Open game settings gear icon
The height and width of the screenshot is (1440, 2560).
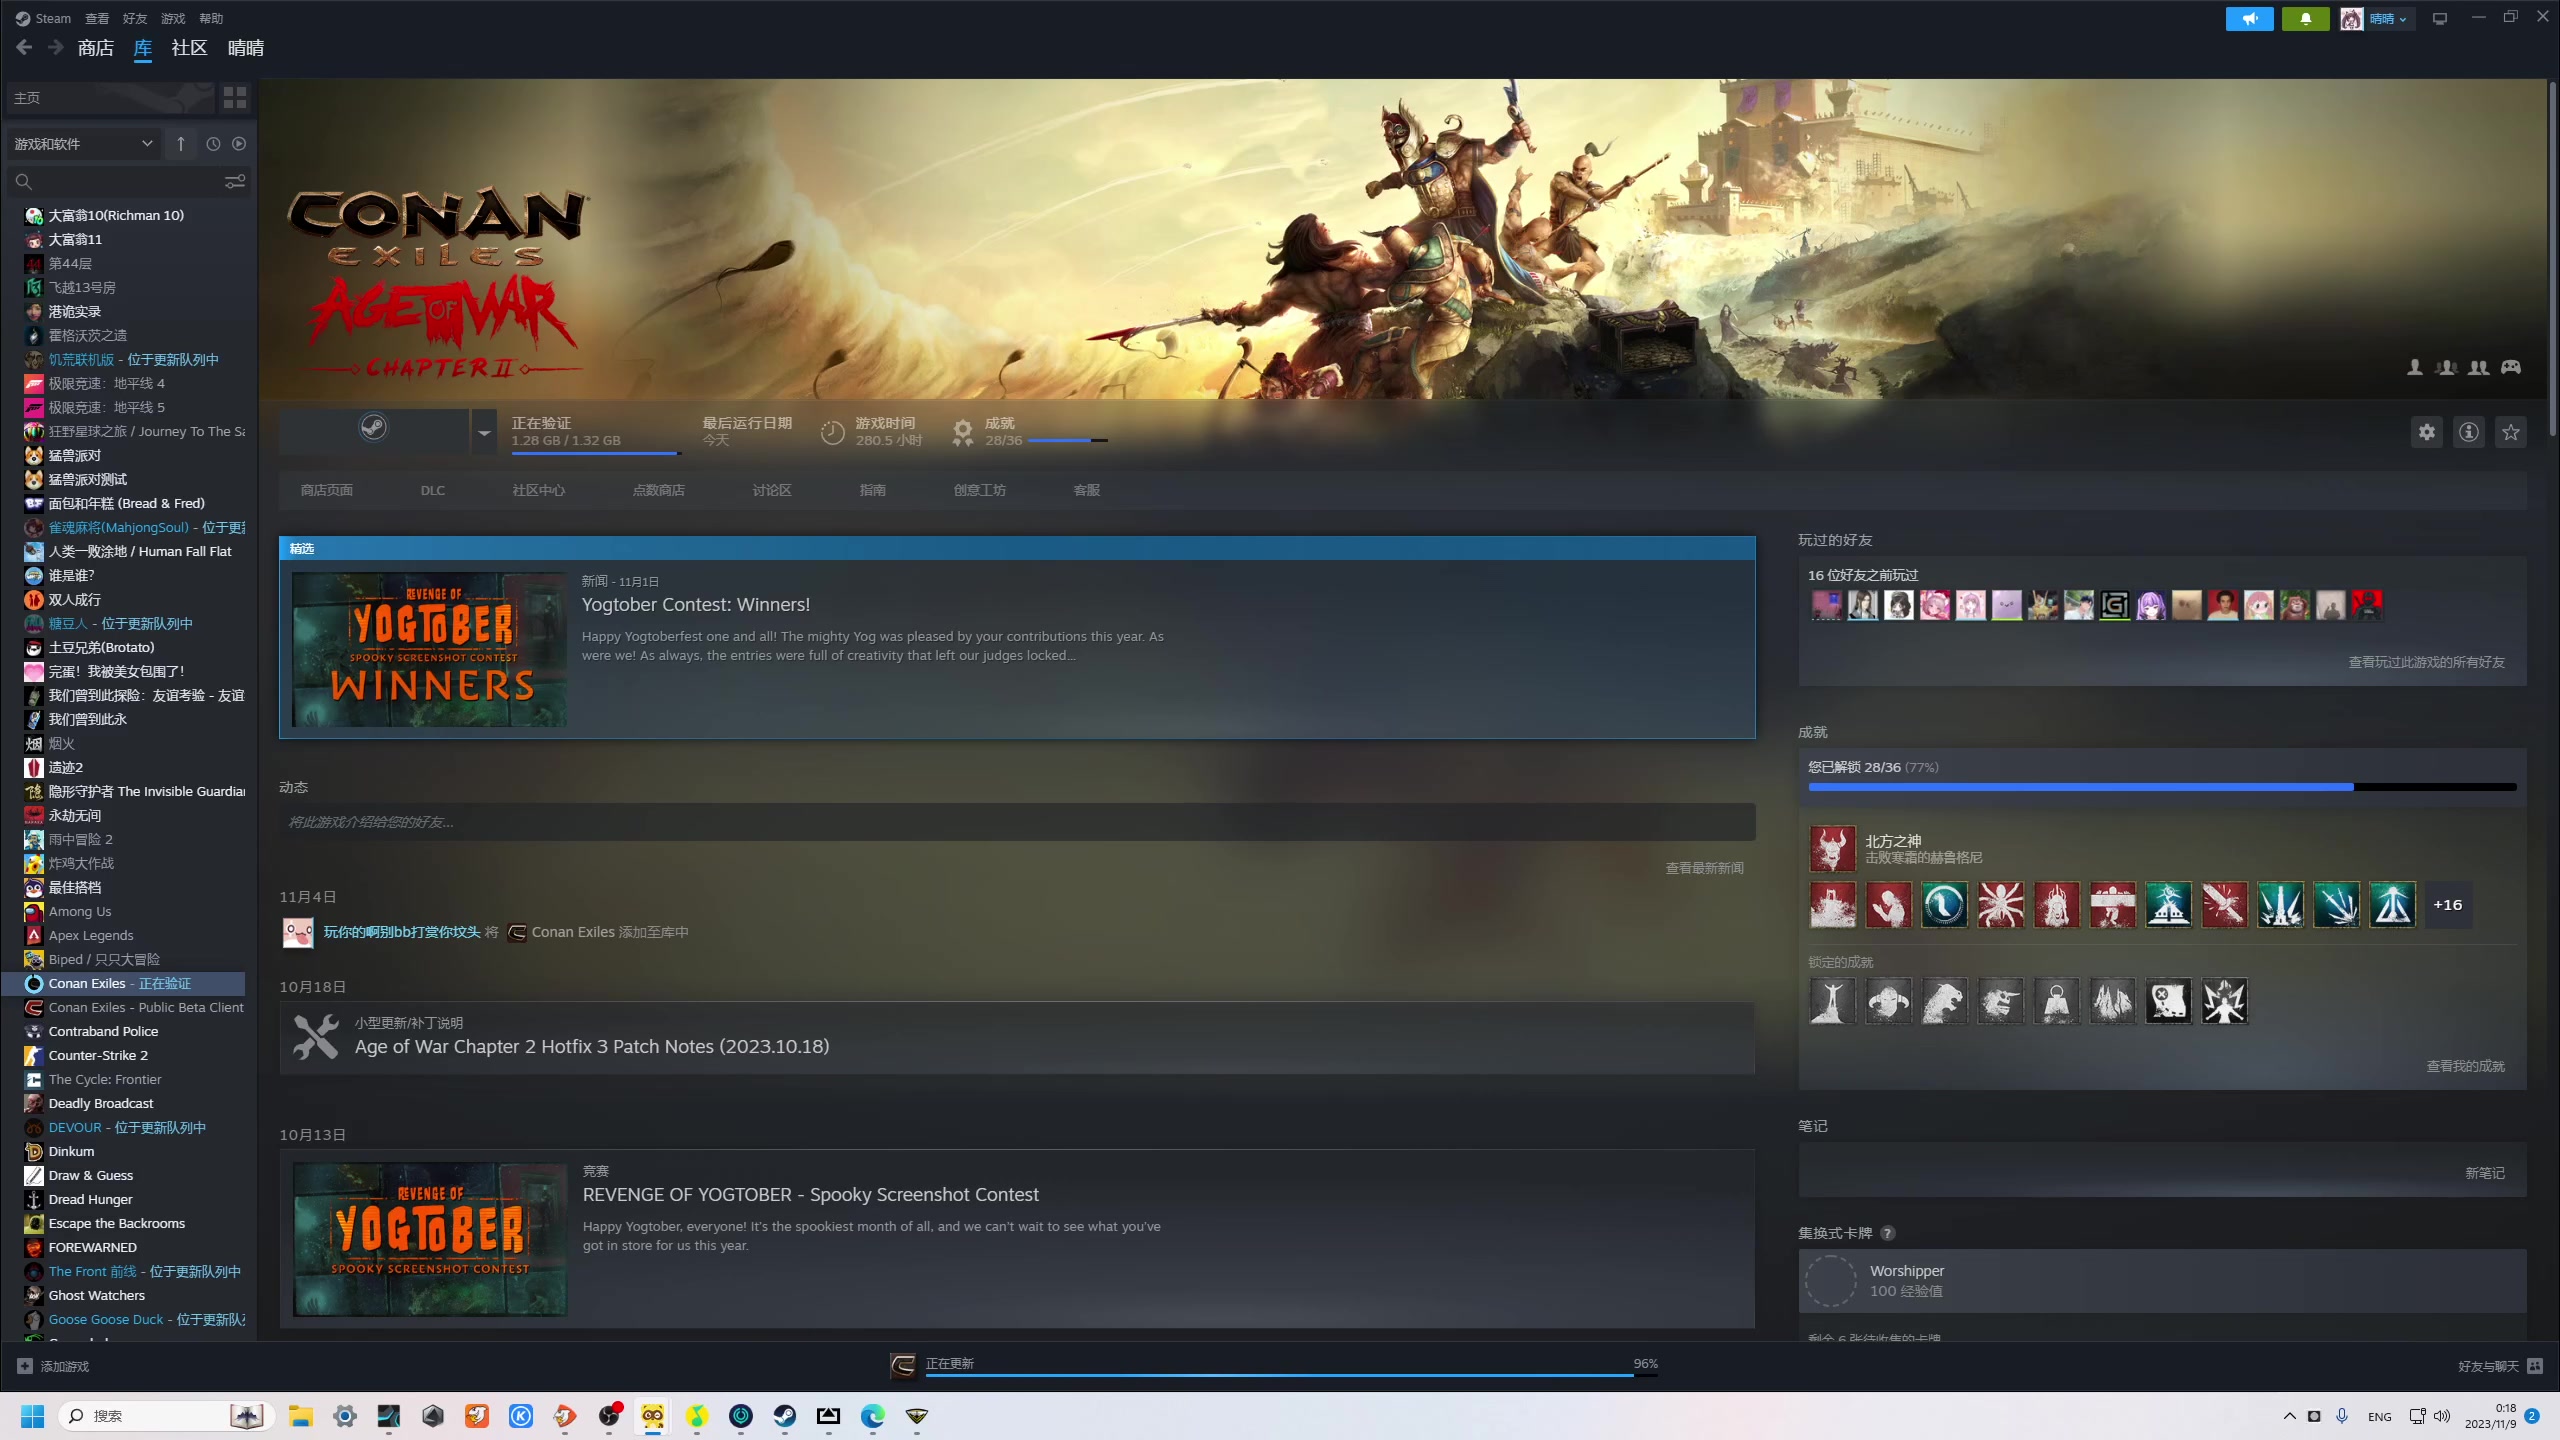pyautogui.click(x=2427, y=432)
